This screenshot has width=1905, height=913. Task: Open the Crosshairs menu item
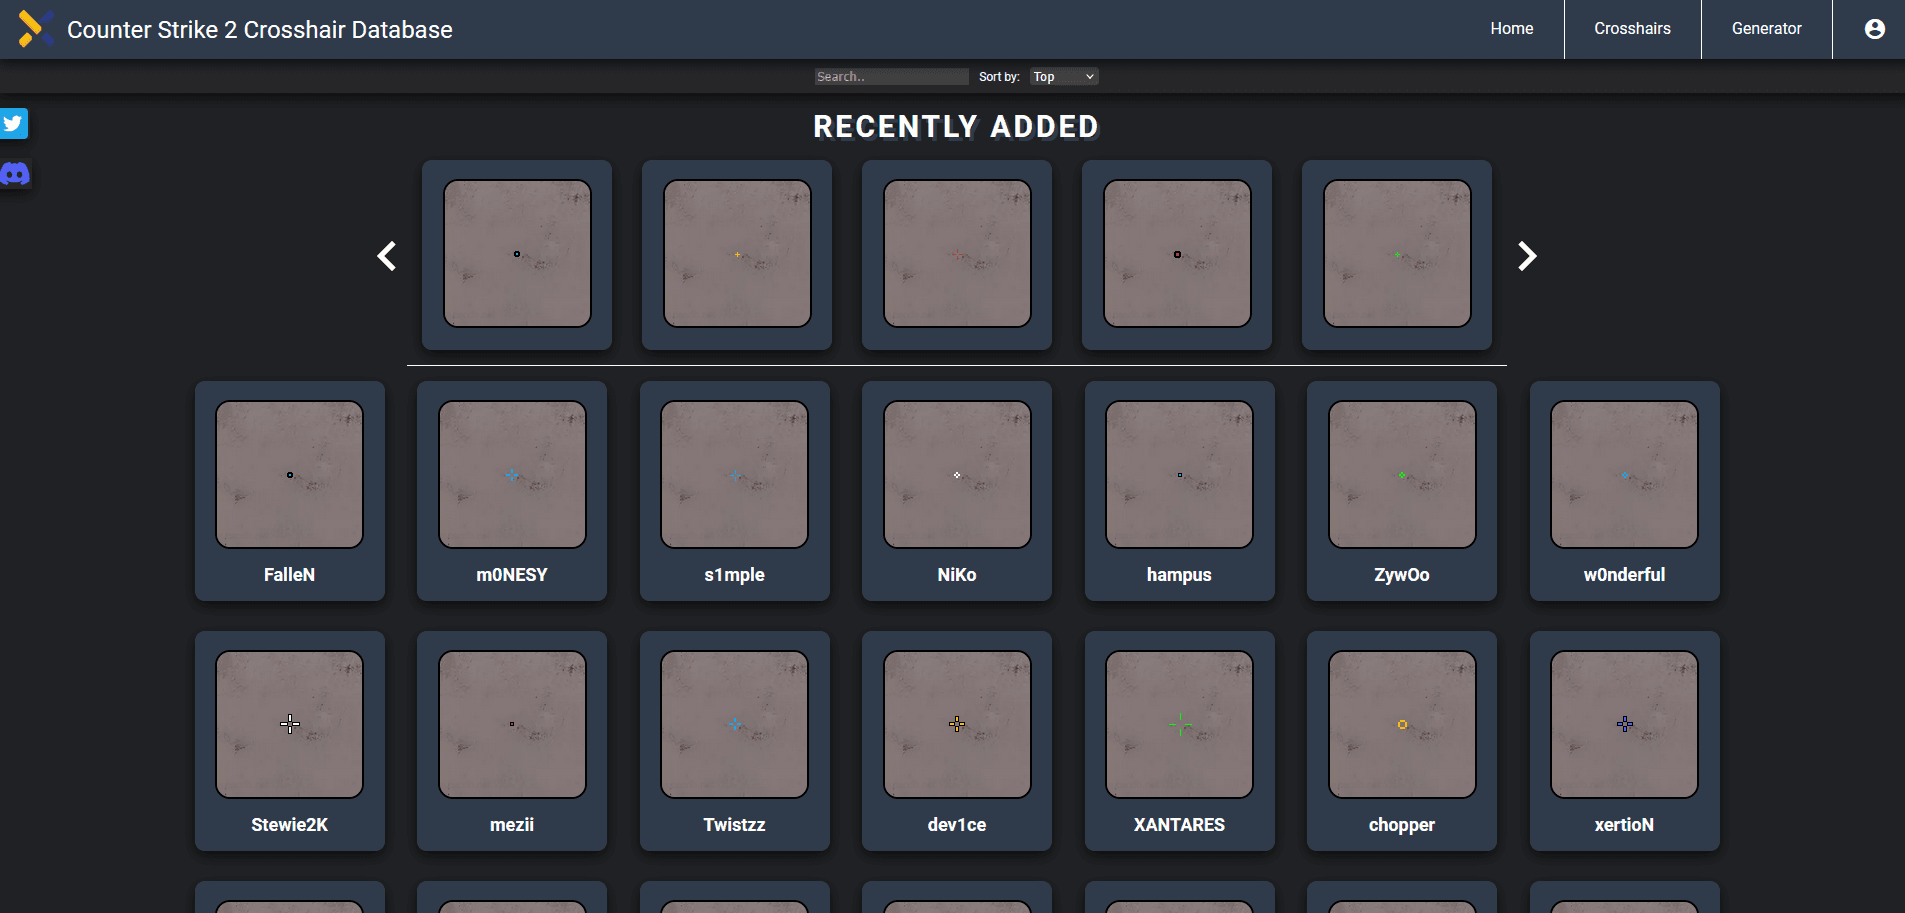point(1632,29)
